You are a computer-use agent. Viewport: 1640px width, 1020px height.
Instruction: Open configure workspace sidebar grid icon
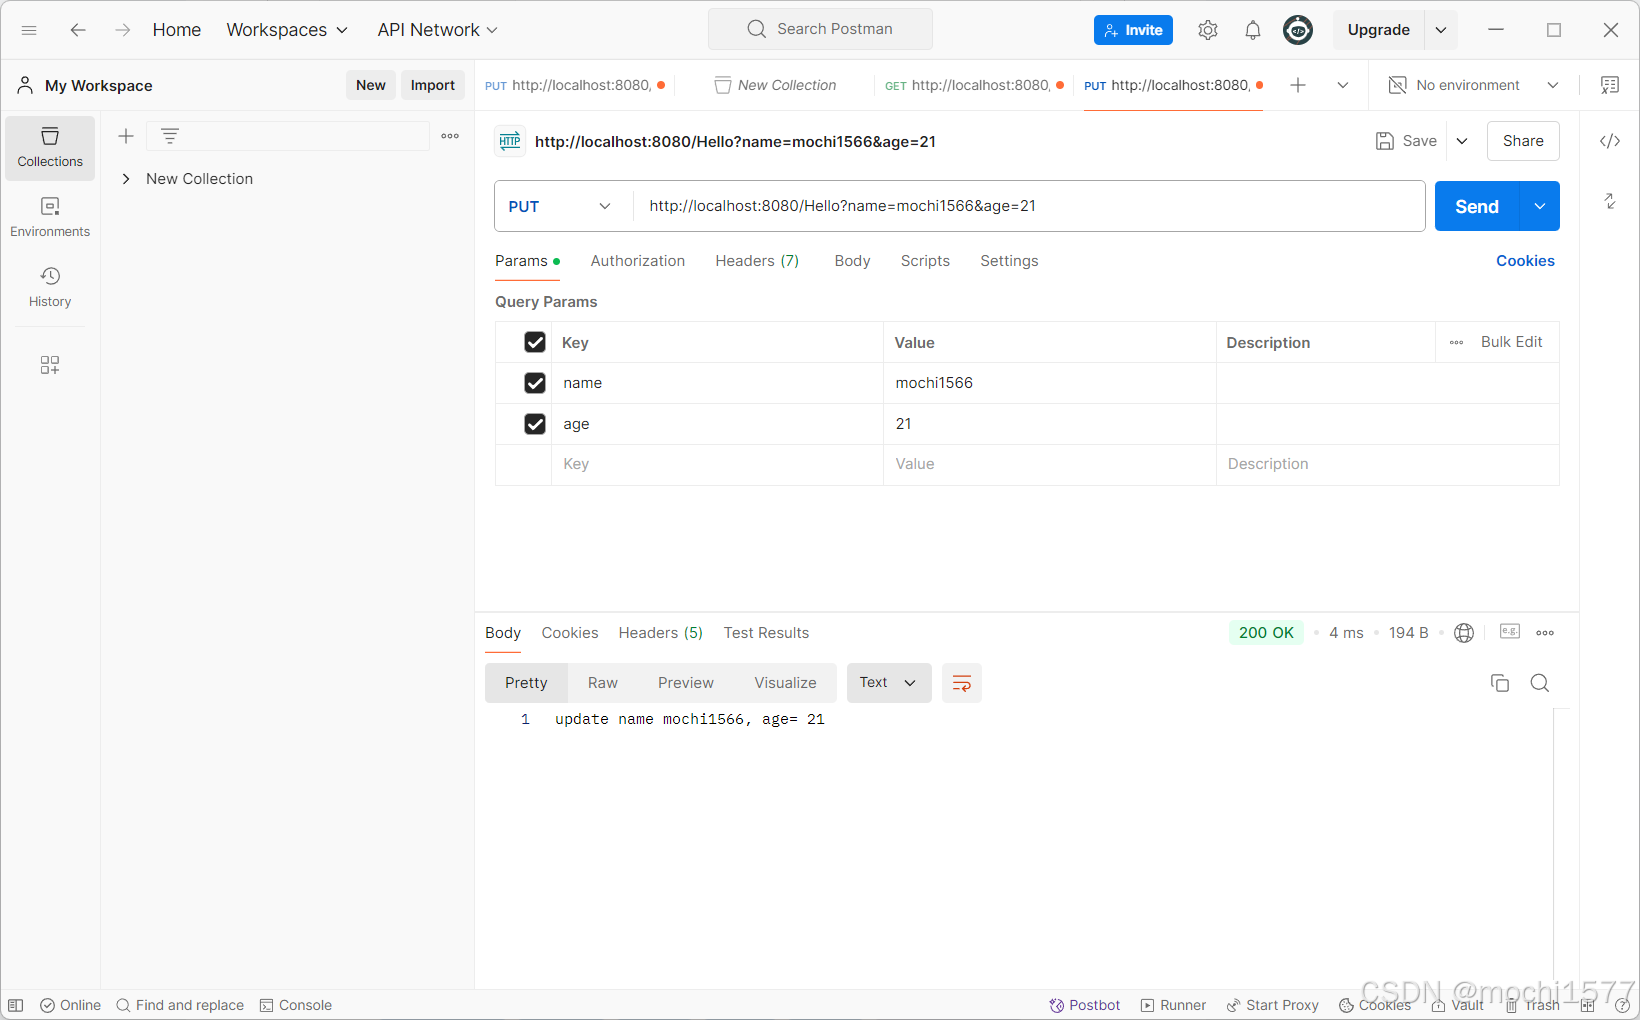coord(50,365)
